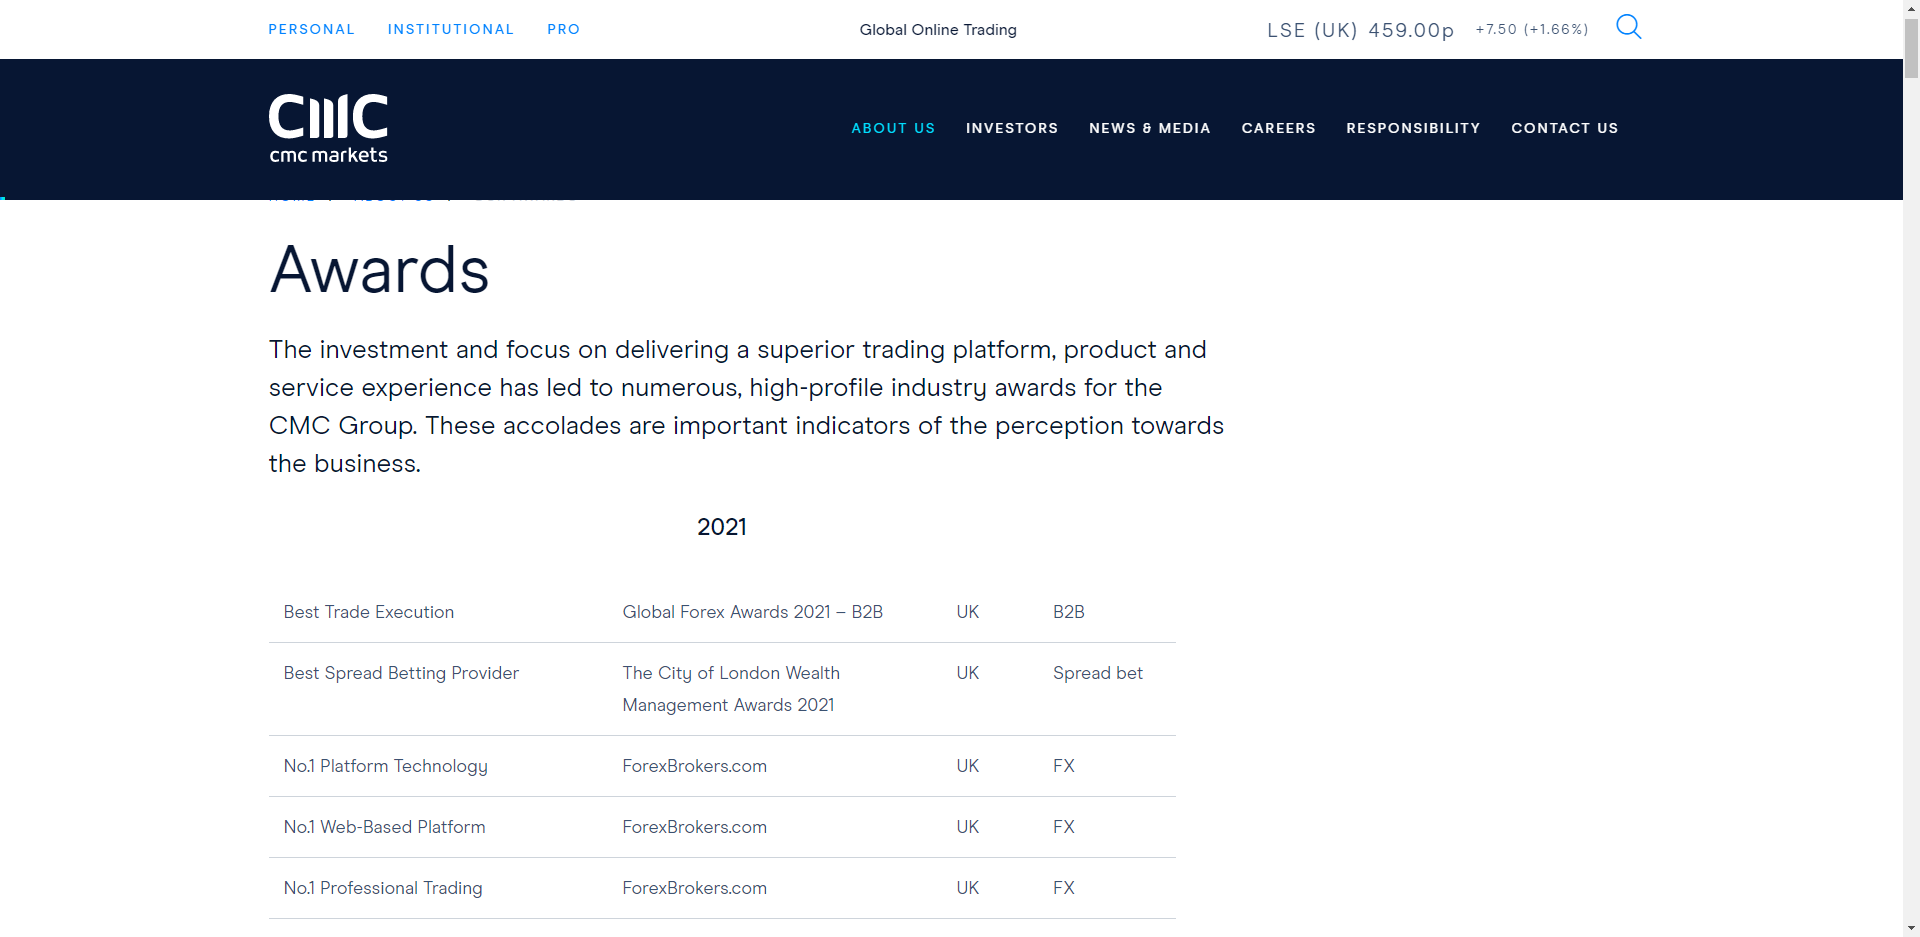Click the CMC Markets logo
The image size is (1920, 937).
pyautogui.click(x=328, y=129)
